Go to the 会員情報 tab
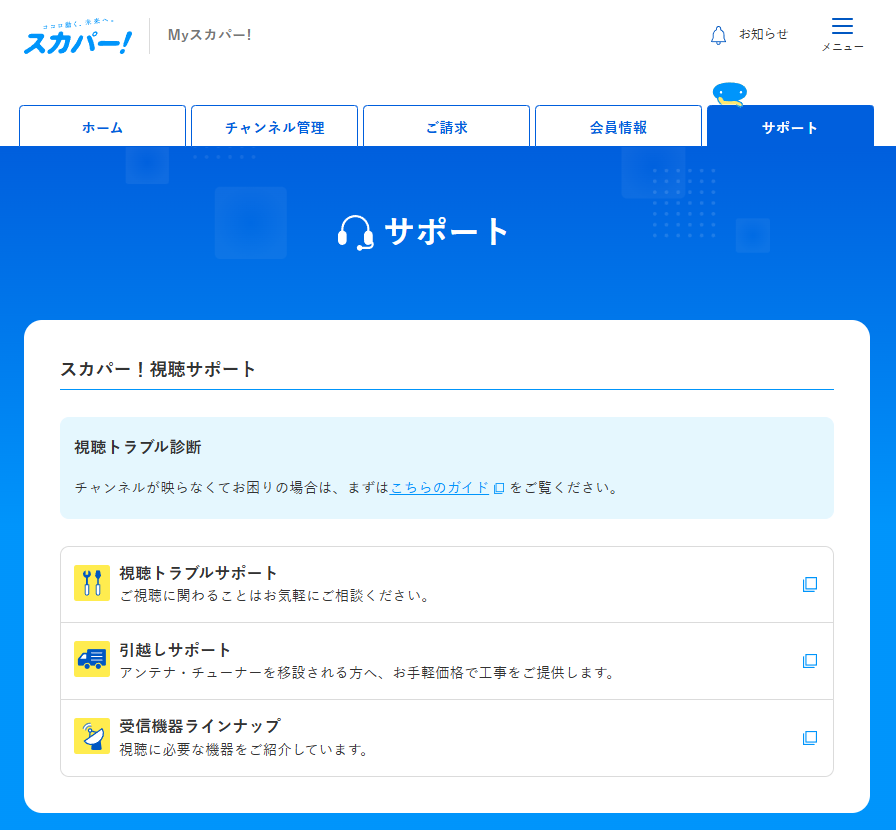The width and height of the screenshot is (896, 830). coord(618,127)
